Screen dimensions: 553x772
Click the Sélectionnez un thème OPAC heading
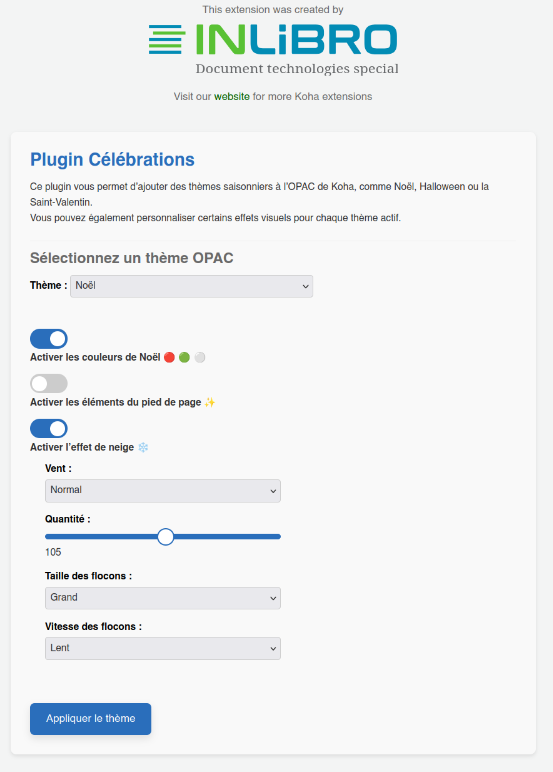point(131,258)
